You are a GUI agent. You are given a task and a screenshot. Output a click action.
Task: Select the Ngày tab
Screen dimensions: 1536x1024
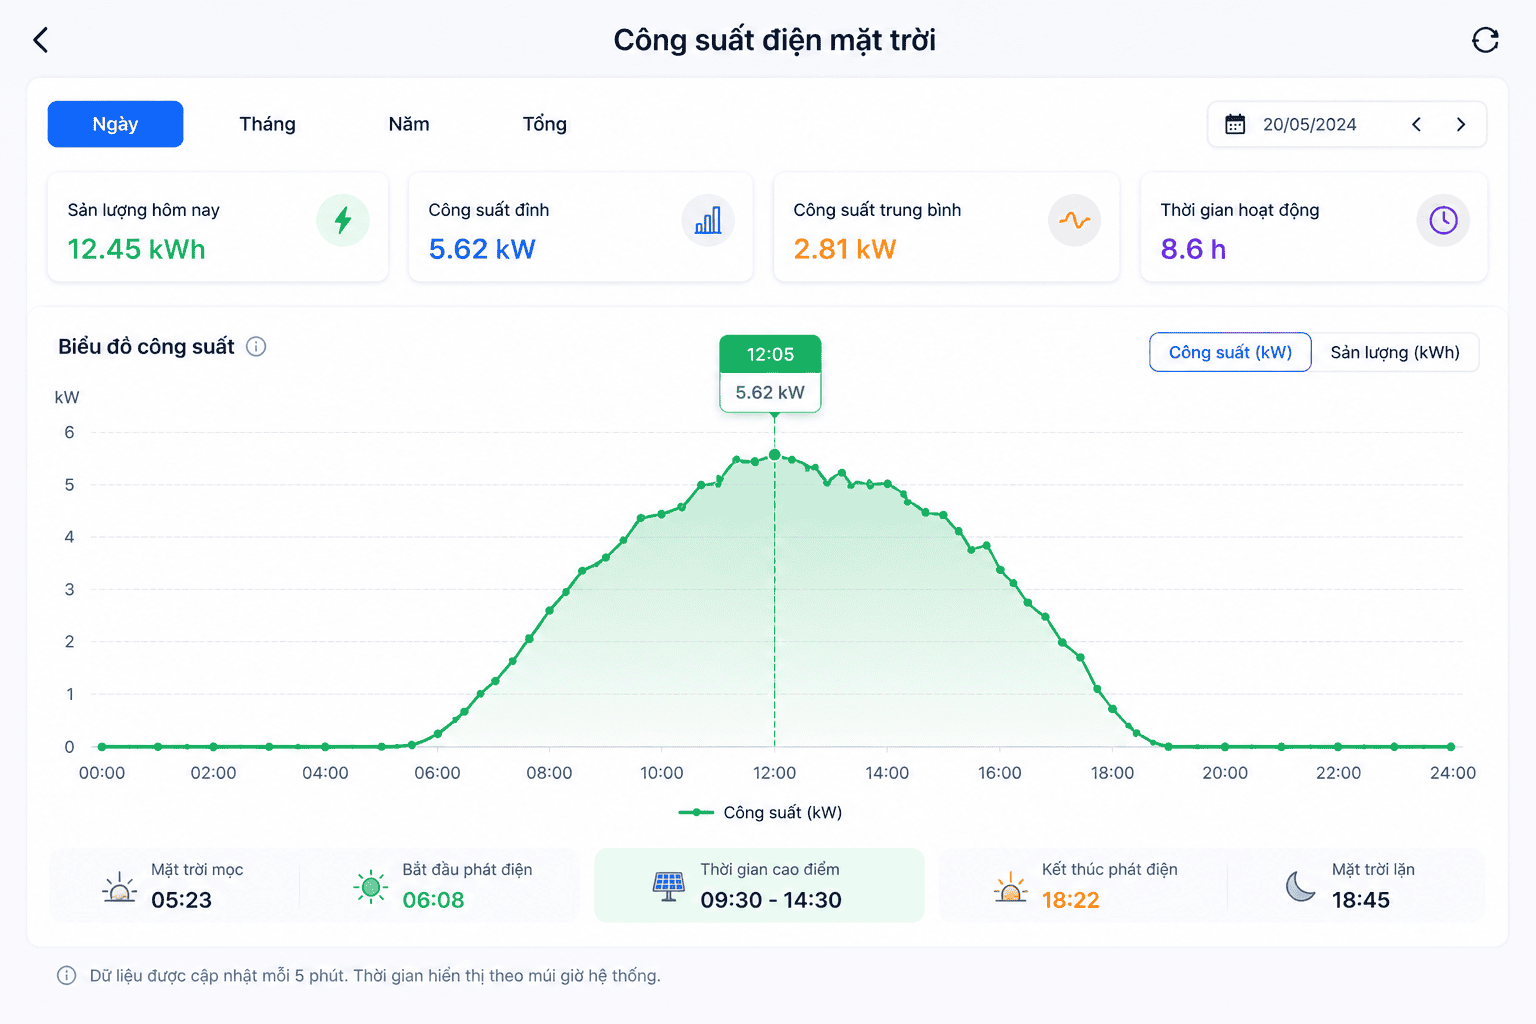click(115, 124)
